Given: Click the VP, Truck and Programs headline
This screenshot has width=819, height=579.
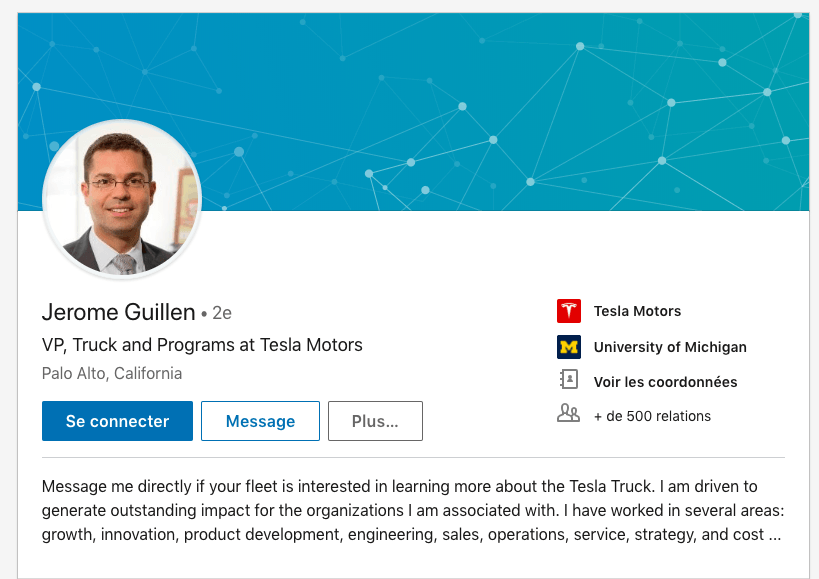Looking at the screenshot, I should pos(202,345).
